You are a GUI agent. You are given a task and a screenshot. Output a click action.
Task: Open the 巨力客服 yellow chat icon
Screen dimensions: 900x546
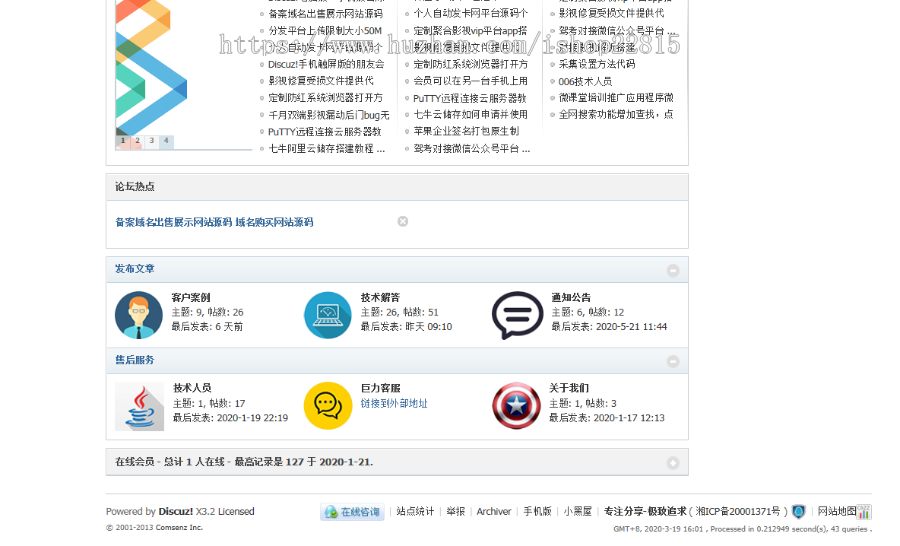328,406
